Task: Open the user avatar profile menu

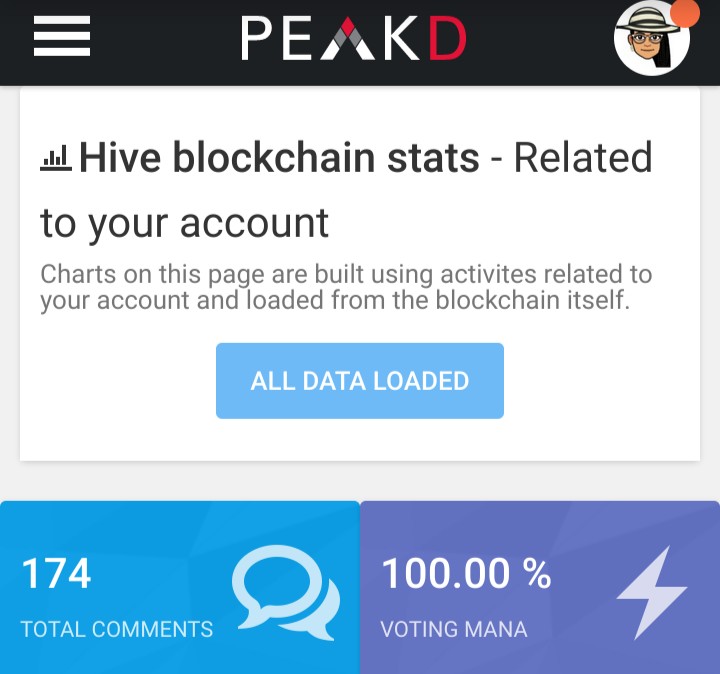Action: [652, 38]
